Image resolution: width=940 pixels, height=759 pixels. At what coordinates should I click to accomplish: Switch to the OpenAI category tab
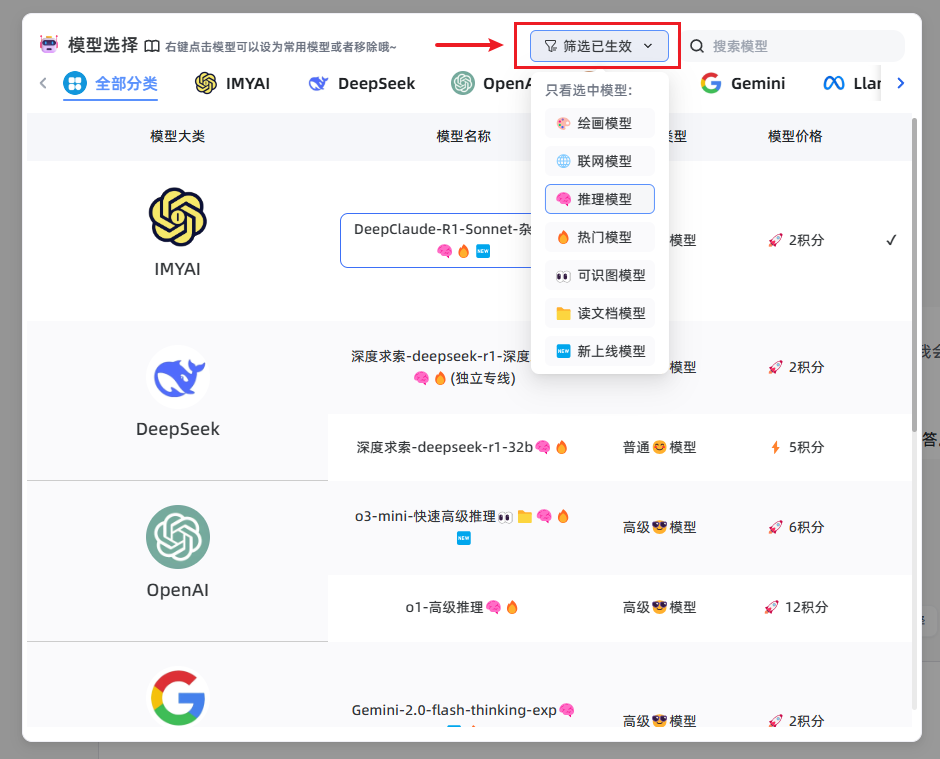click(492, 83)
